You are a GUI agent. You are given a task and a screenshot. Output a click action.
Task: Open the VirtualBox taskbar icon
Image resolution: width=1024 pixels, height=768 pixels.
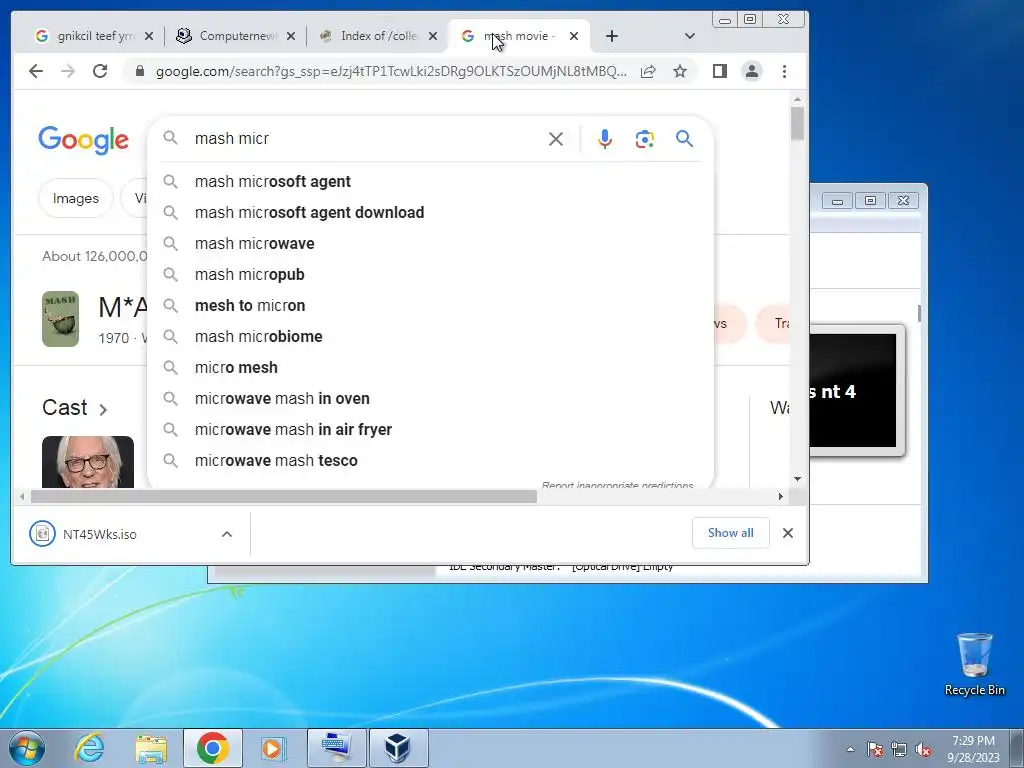pos(398,748)
